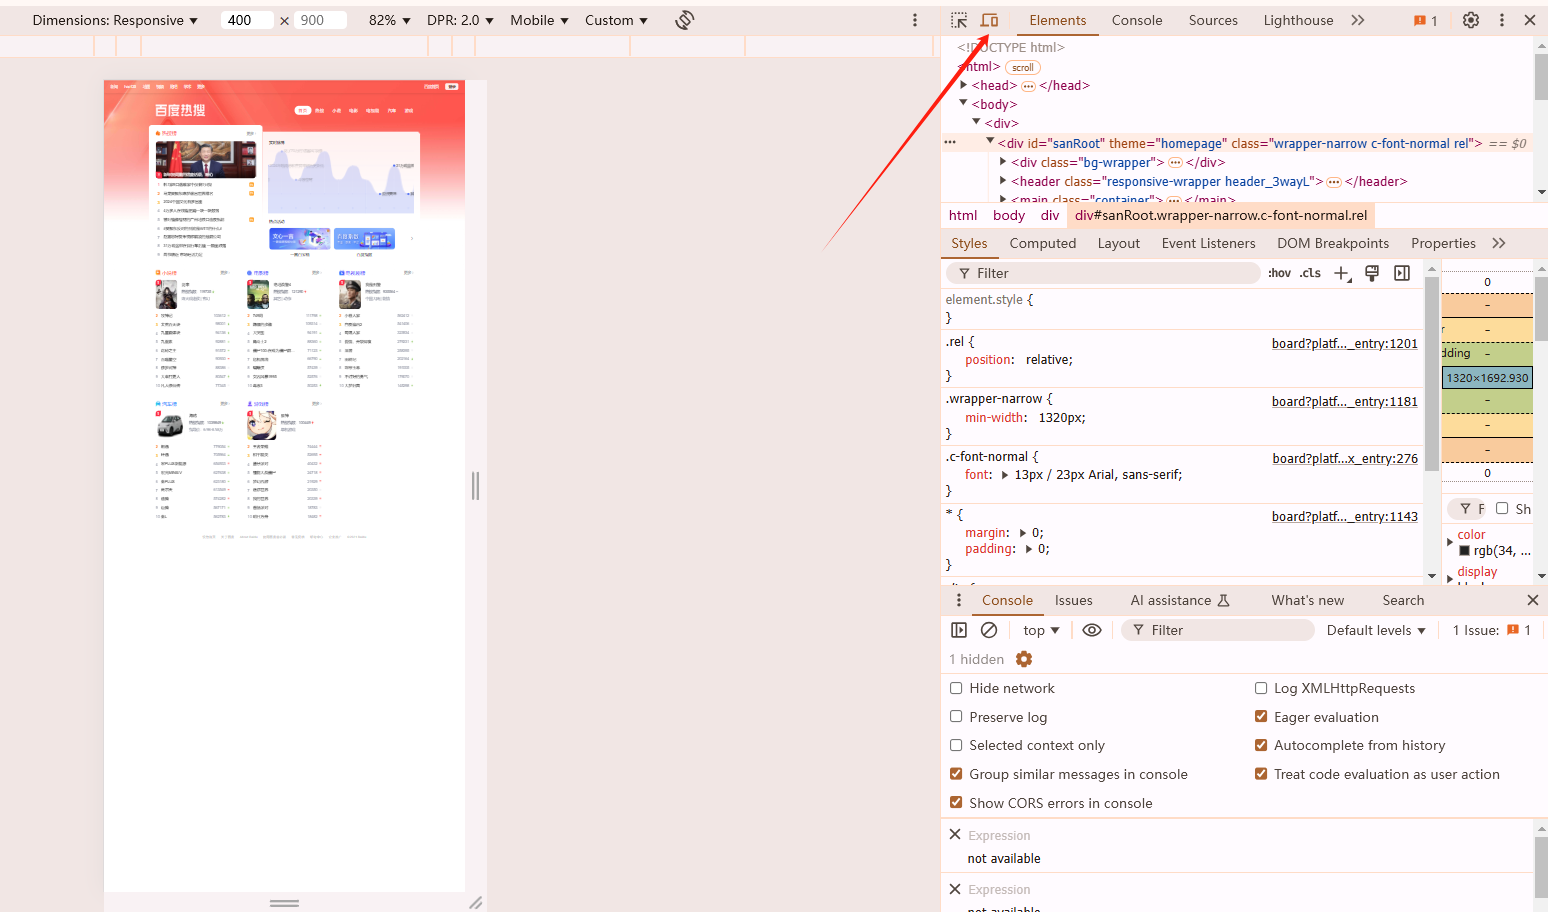Open Lighthouse tab
1548x912 pixels.
coord(1298,20)
